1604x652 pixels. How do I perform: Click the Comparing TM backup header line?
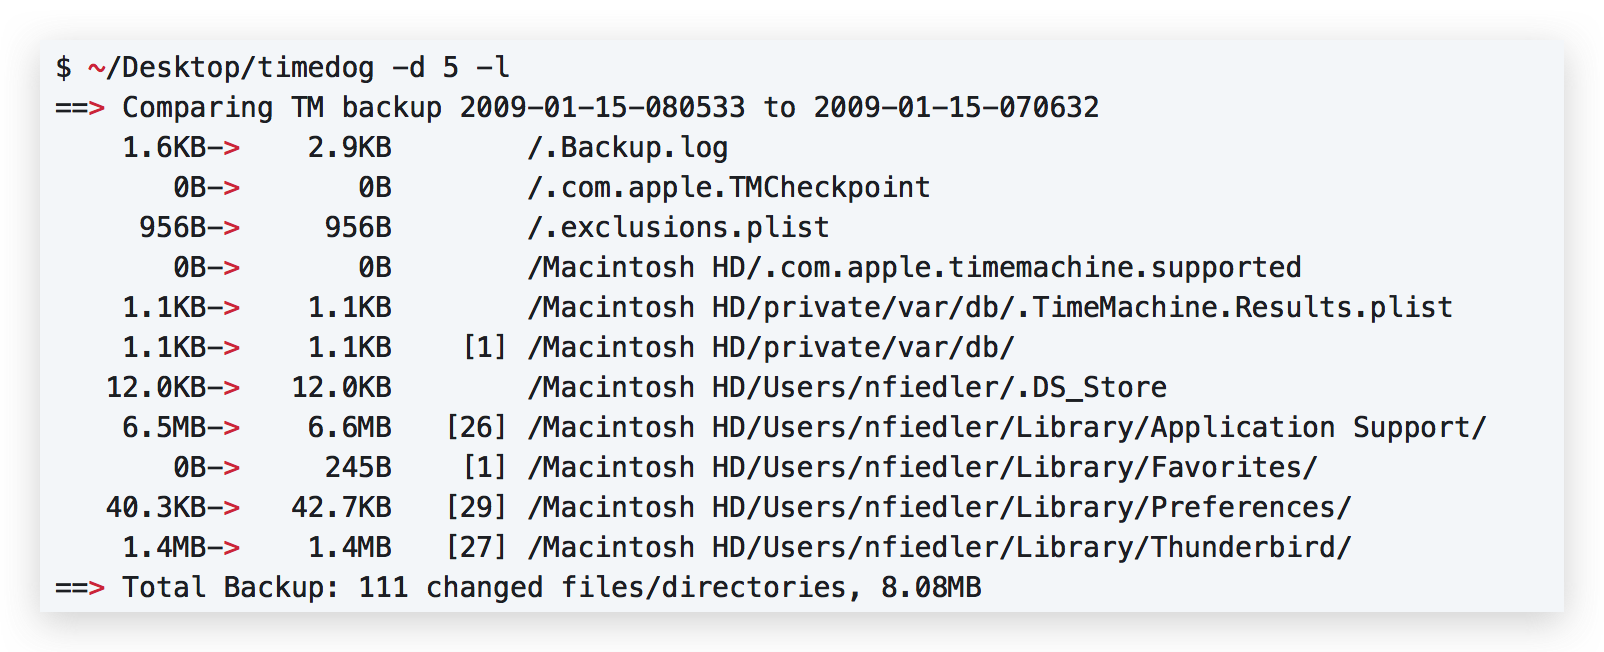577,107
